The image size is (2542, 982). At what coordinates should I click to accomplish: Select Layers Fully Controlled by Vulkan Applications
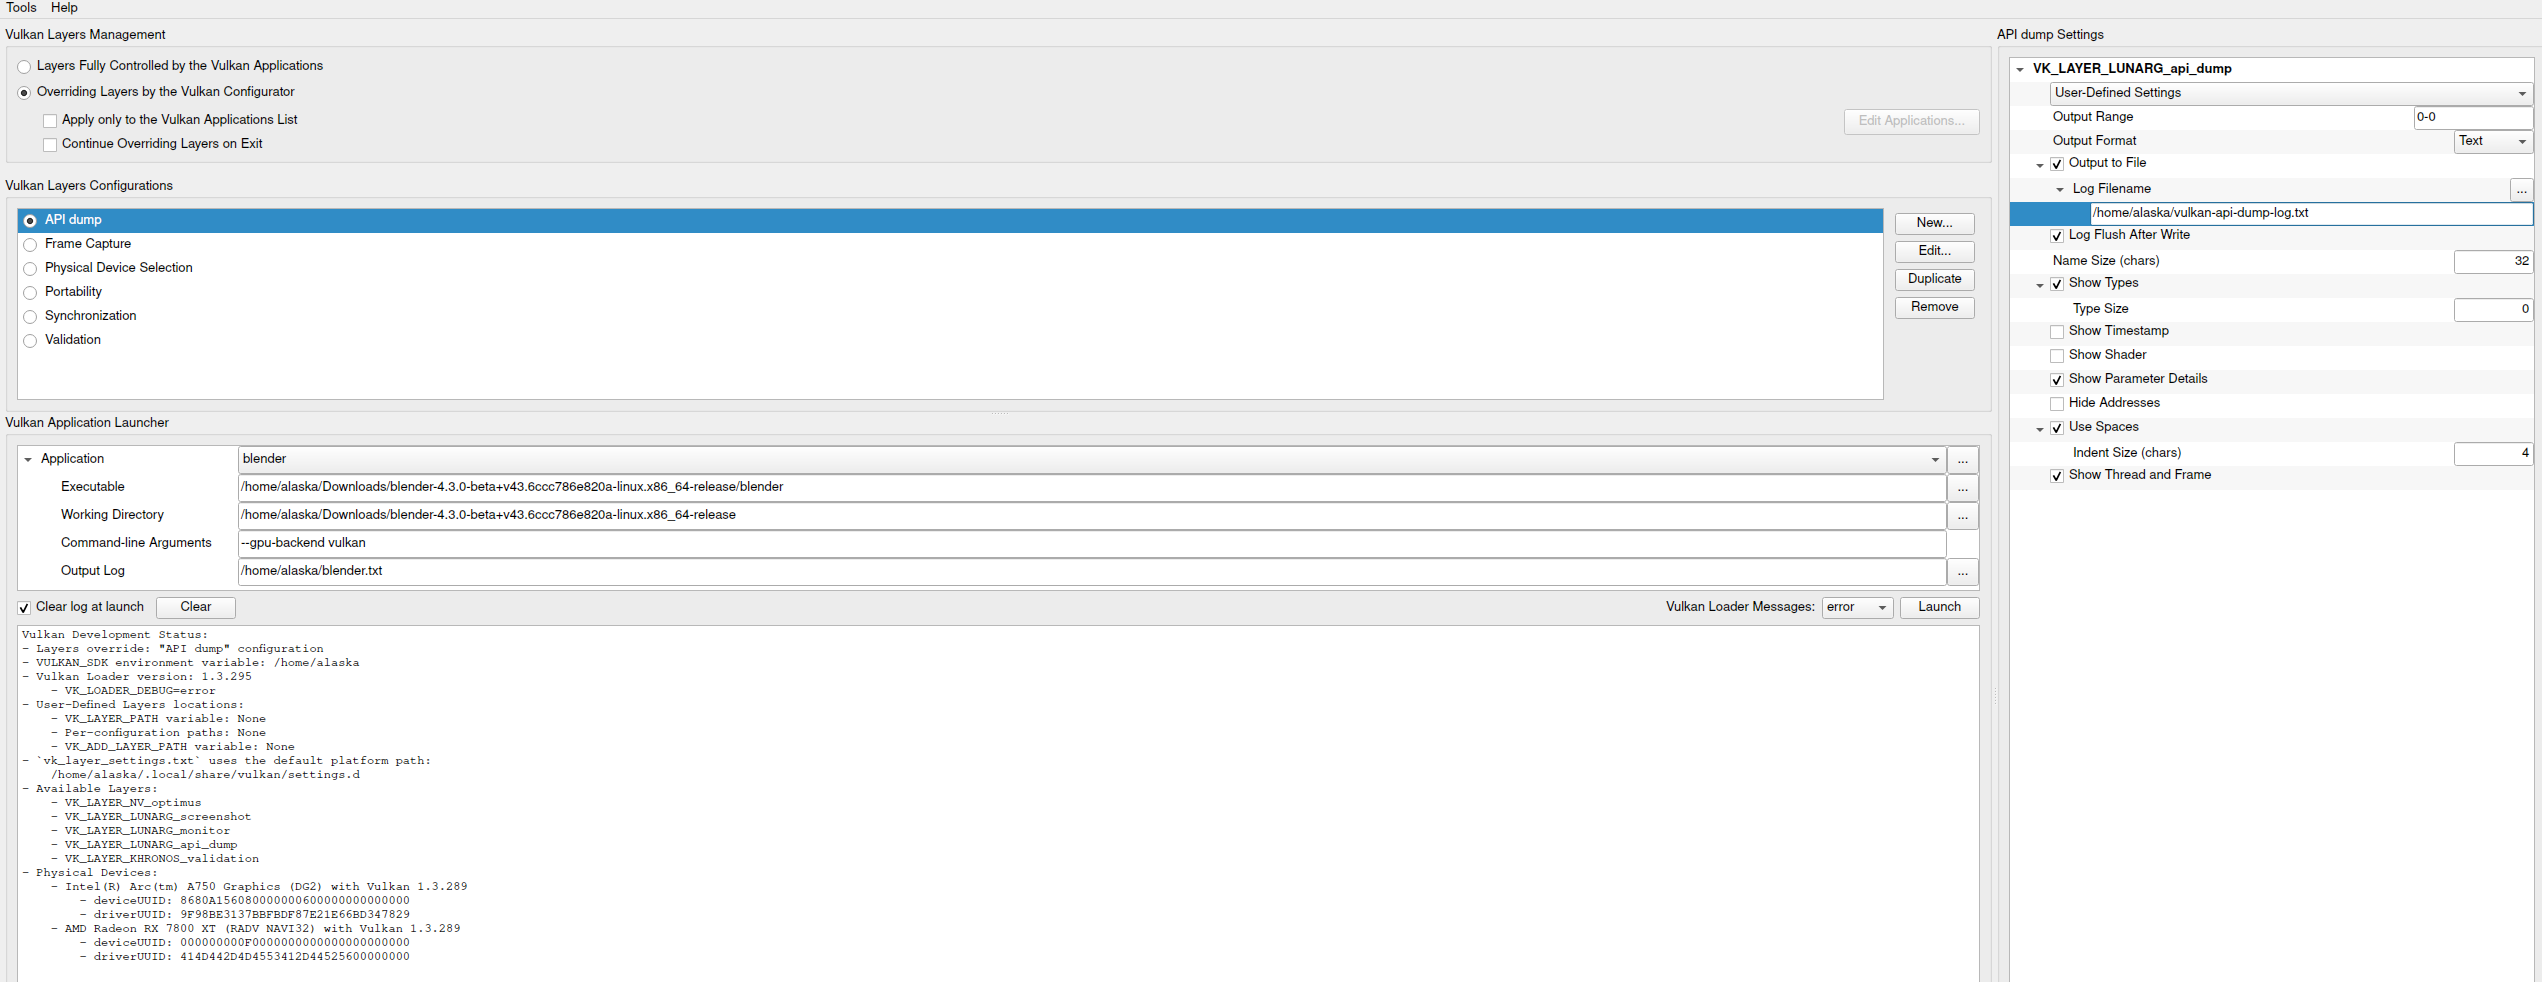(24, 67)
